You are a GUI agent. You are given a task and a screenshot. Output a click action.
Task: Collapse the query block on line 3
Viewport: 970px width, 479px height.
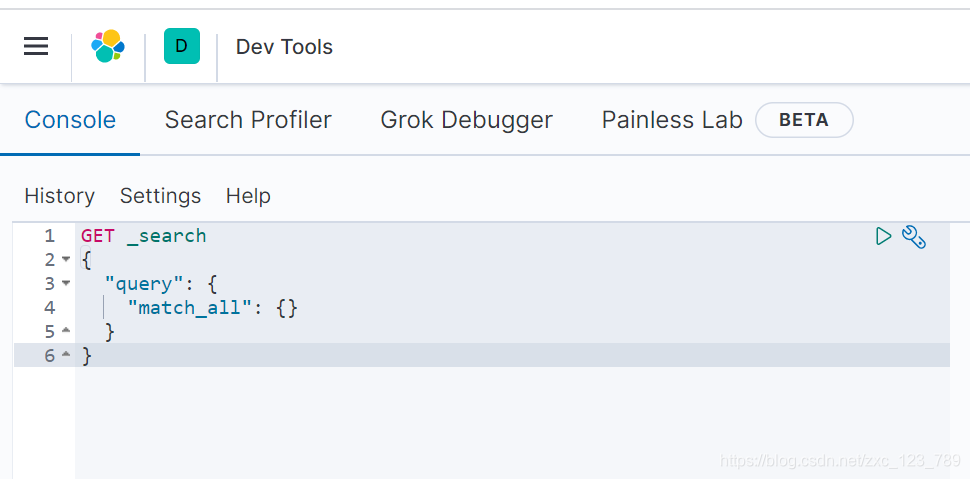[x=66, y=284]
